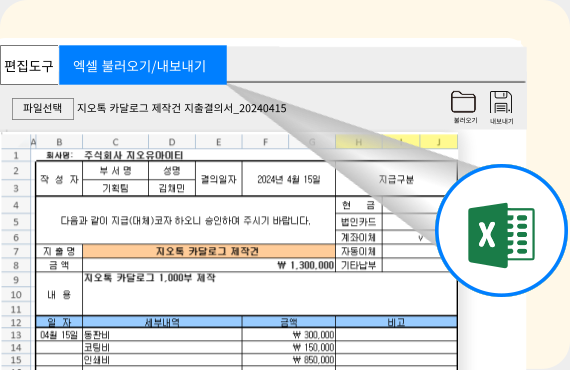Select the 2024년 4월 15일 date cell
Image resolution: width=570 pixels, height=370 pixels.
[289, 179]
